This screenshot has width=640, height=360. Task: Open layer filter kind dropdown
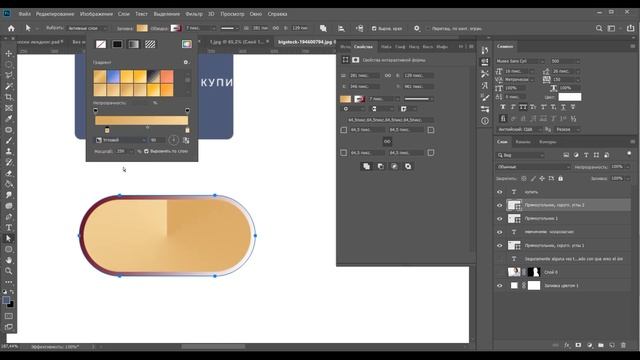pos(520,155)
